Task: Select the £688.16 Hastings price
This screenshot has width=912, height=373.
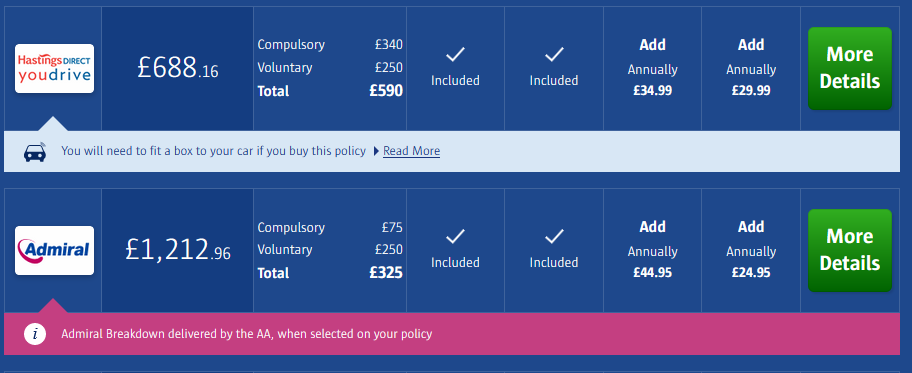Action: [x=177, y=68]
